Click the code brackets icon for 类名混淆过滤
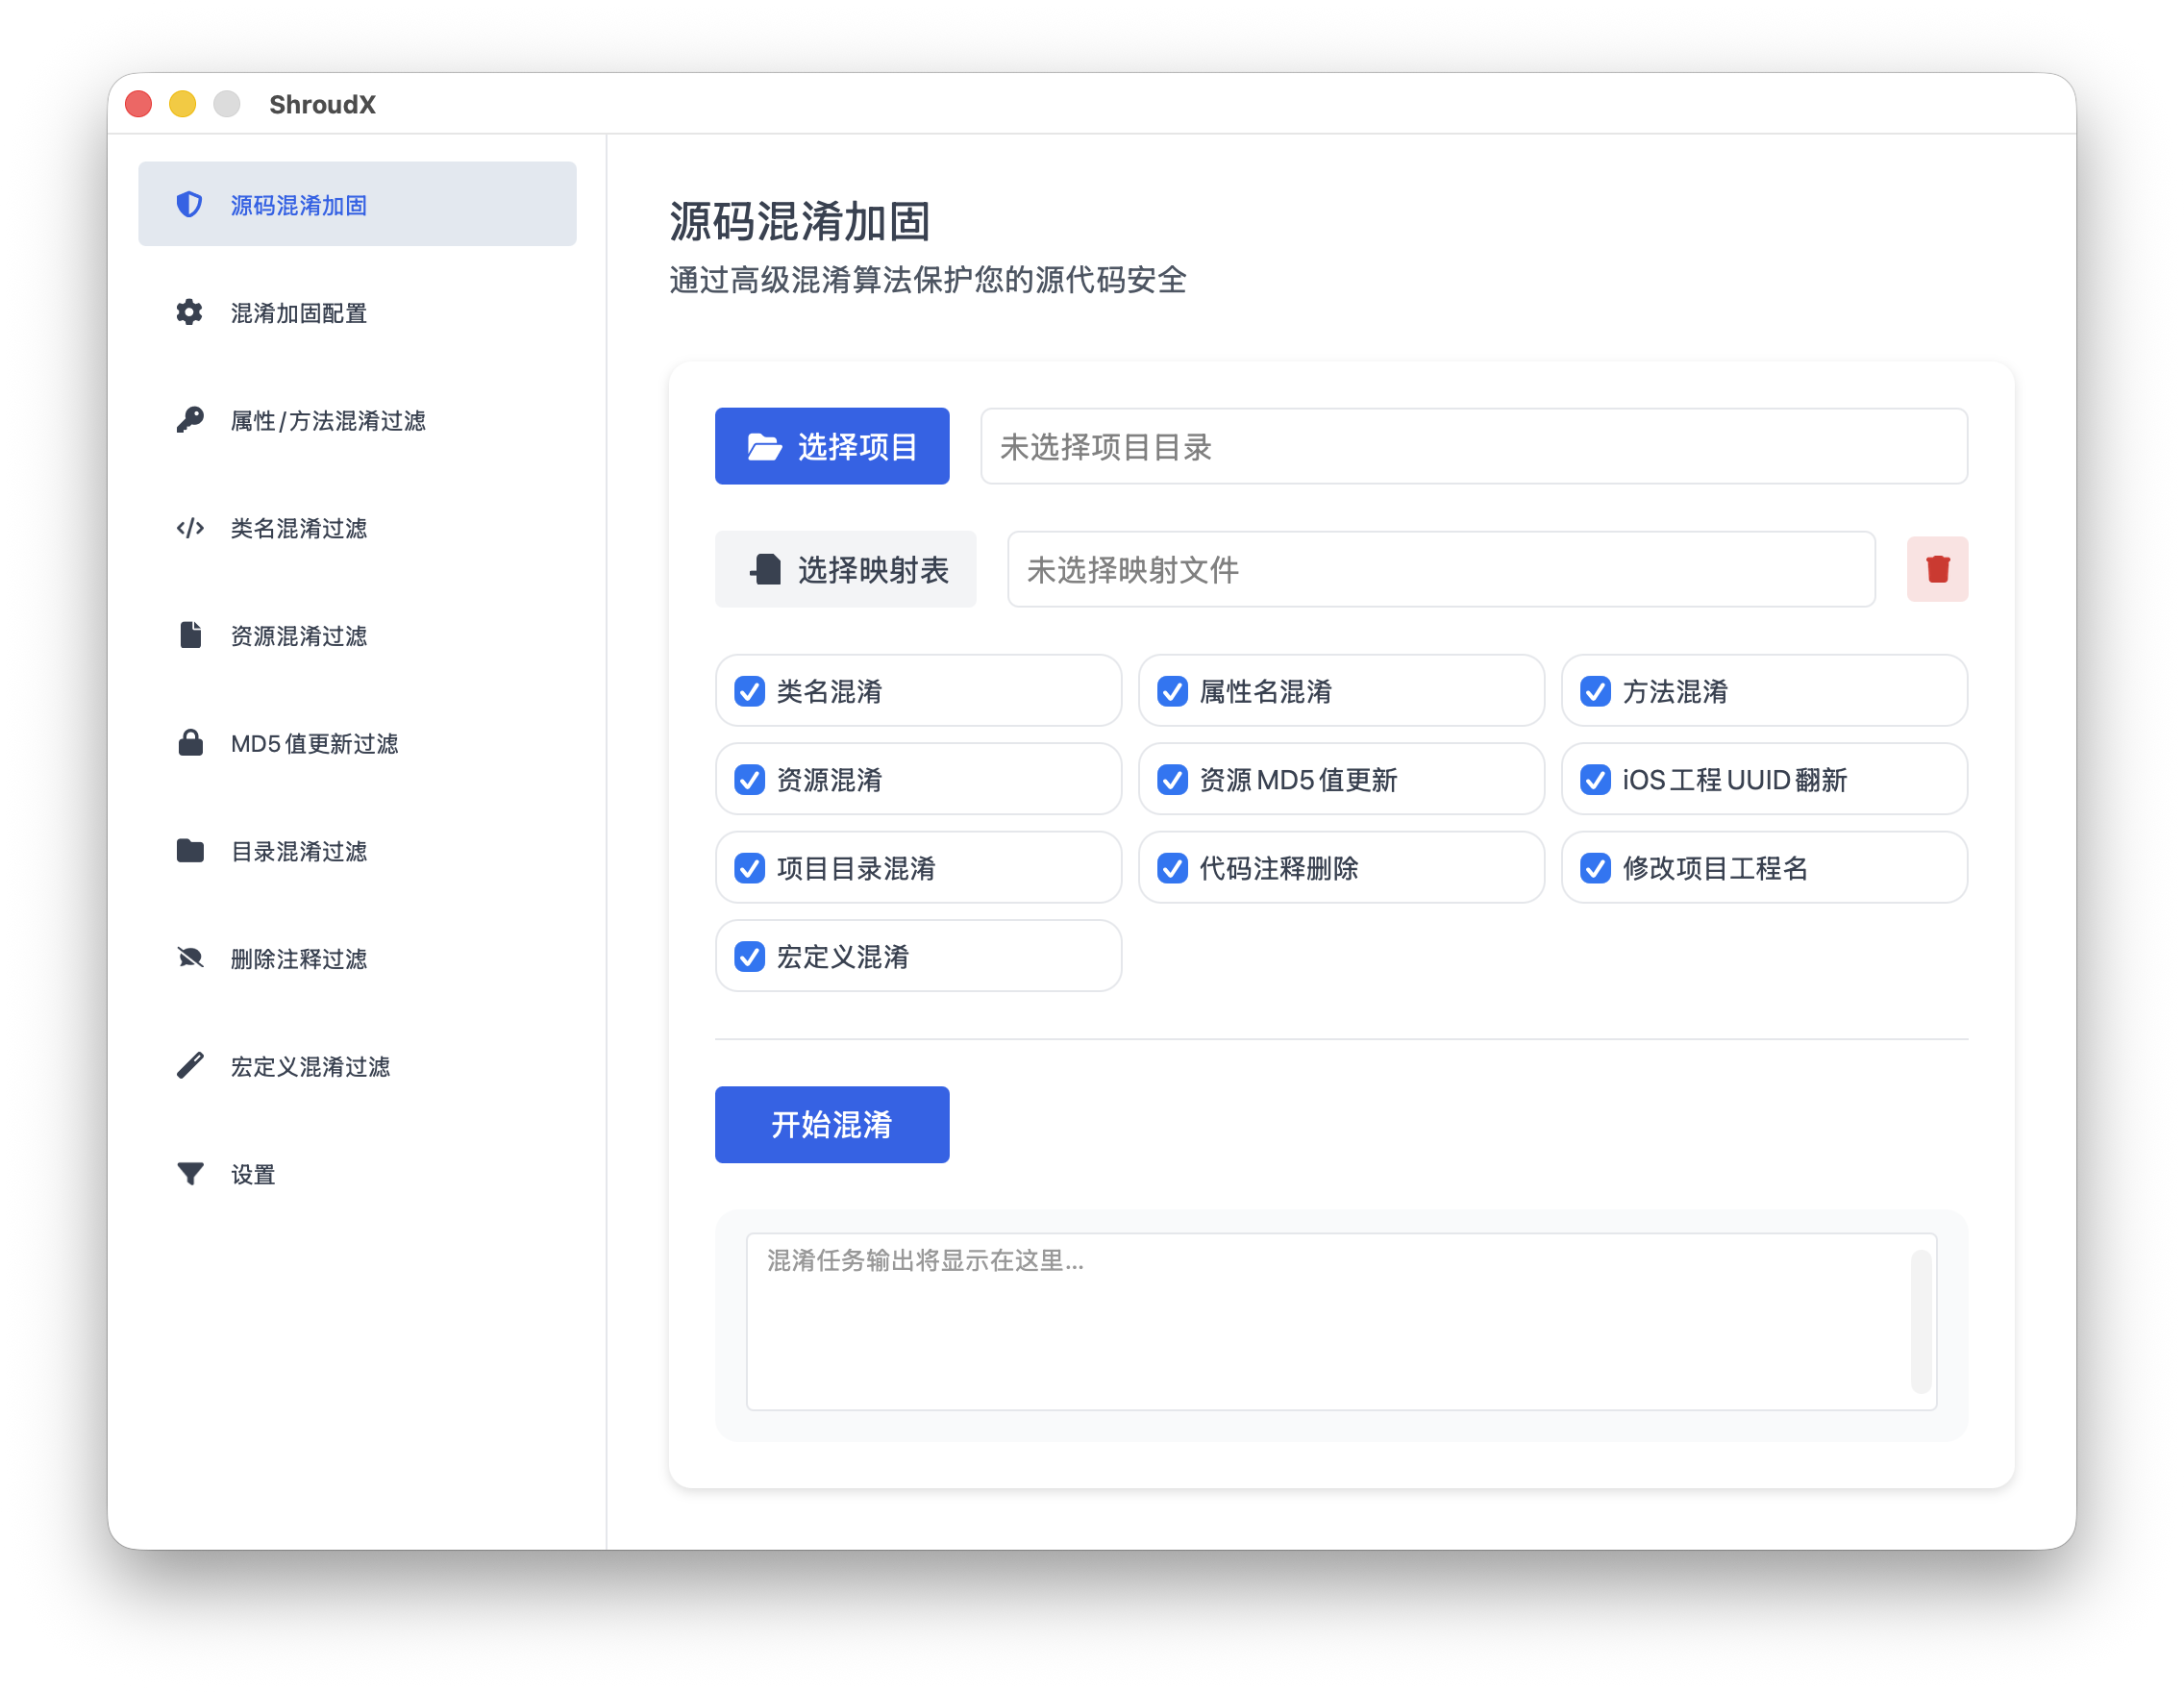The image size is (2184, 1692). 189,528
